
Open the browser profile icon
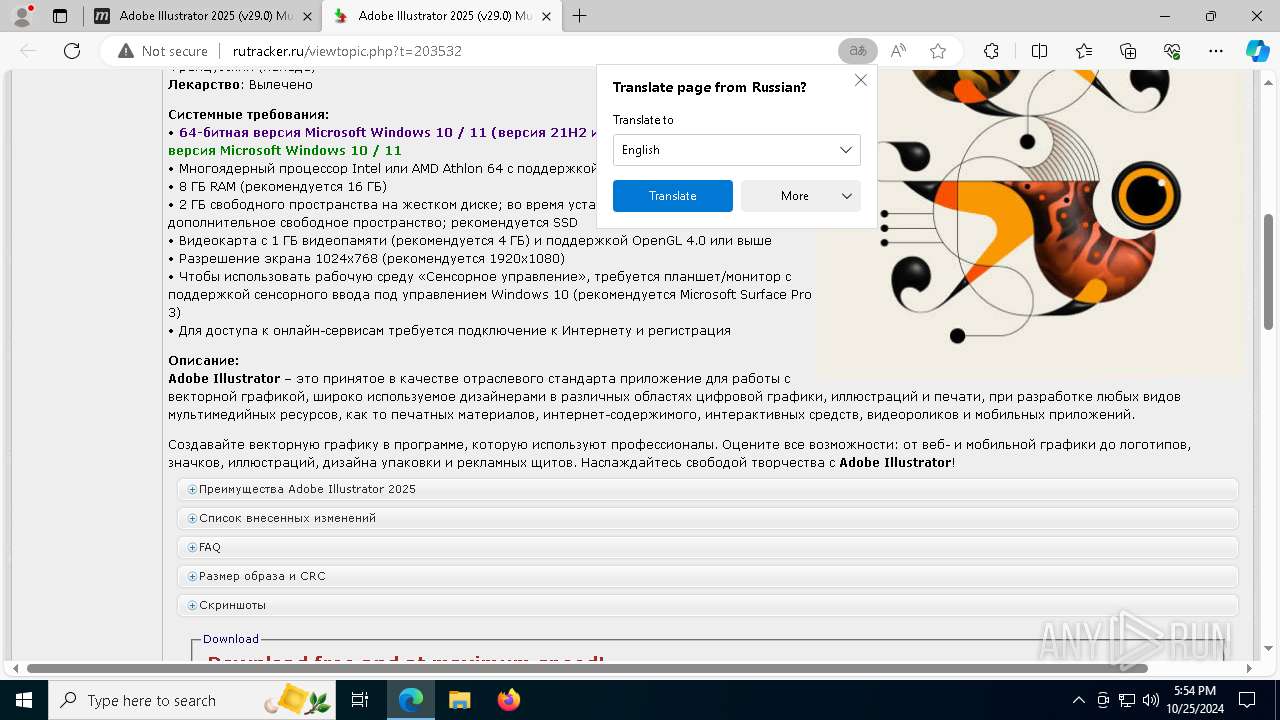(22, 16)
